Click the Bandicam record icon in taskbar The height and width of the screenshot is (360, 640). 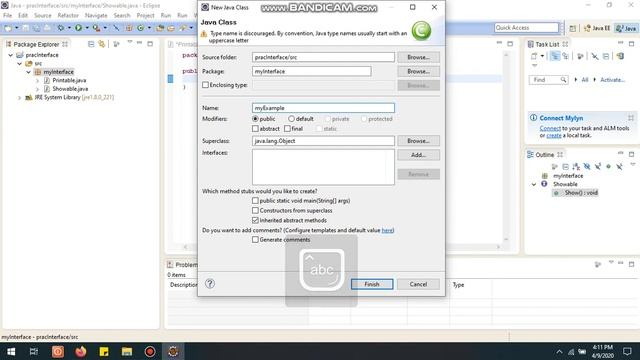point(150,351)
